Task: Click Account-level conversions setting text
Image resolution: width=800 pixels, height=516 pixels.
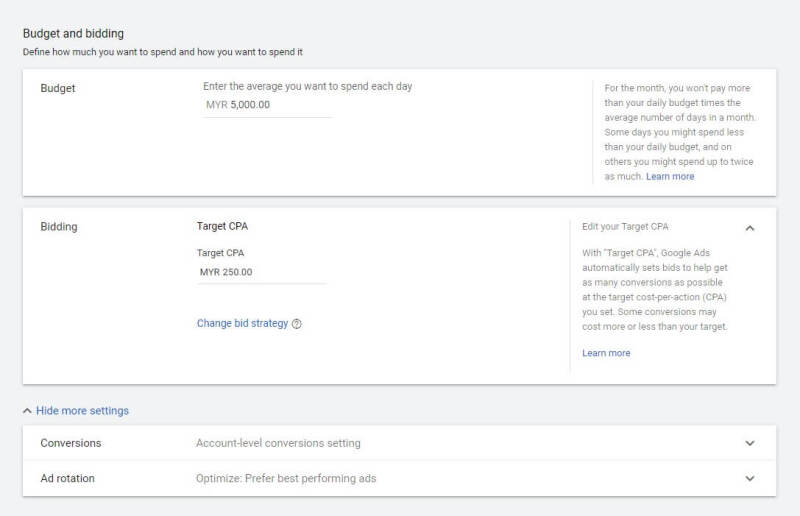Action: coord(278,443)
